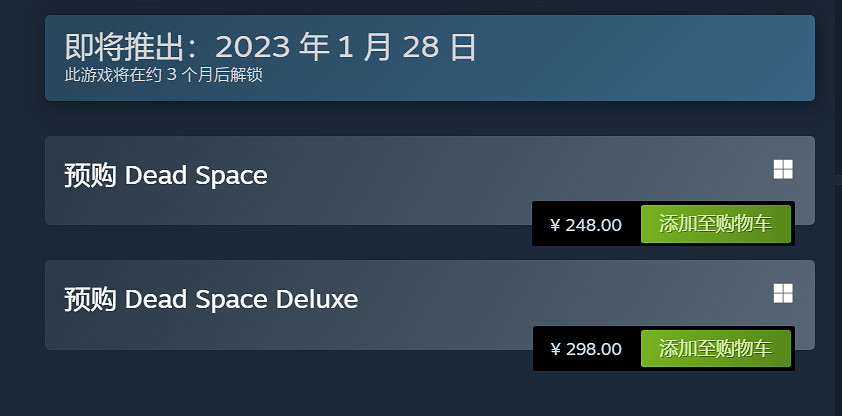842x416 pixels.
Task: Click the ¥ symbol before 248.00
Action: point(555,225)
